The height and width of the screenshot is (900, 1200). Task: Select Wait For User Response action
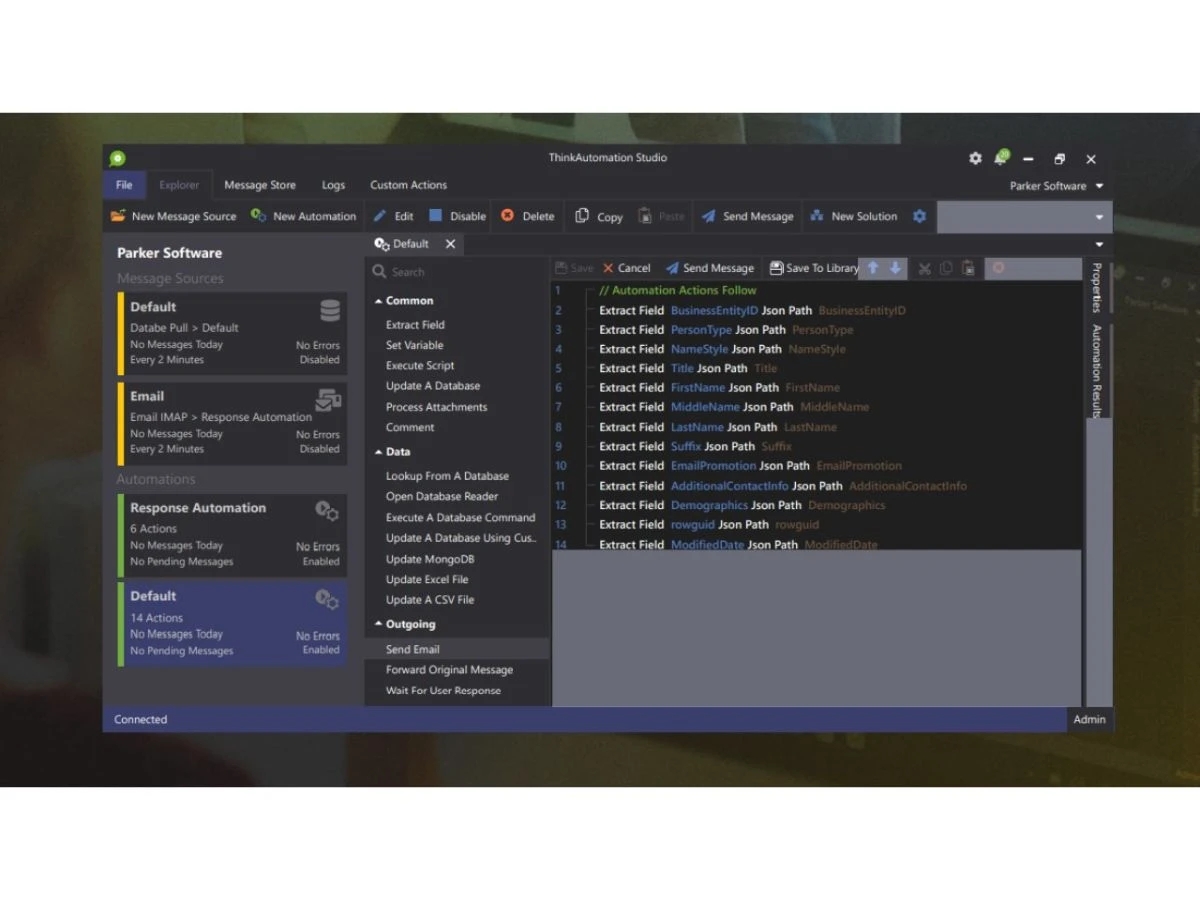(x=443, y=691)
